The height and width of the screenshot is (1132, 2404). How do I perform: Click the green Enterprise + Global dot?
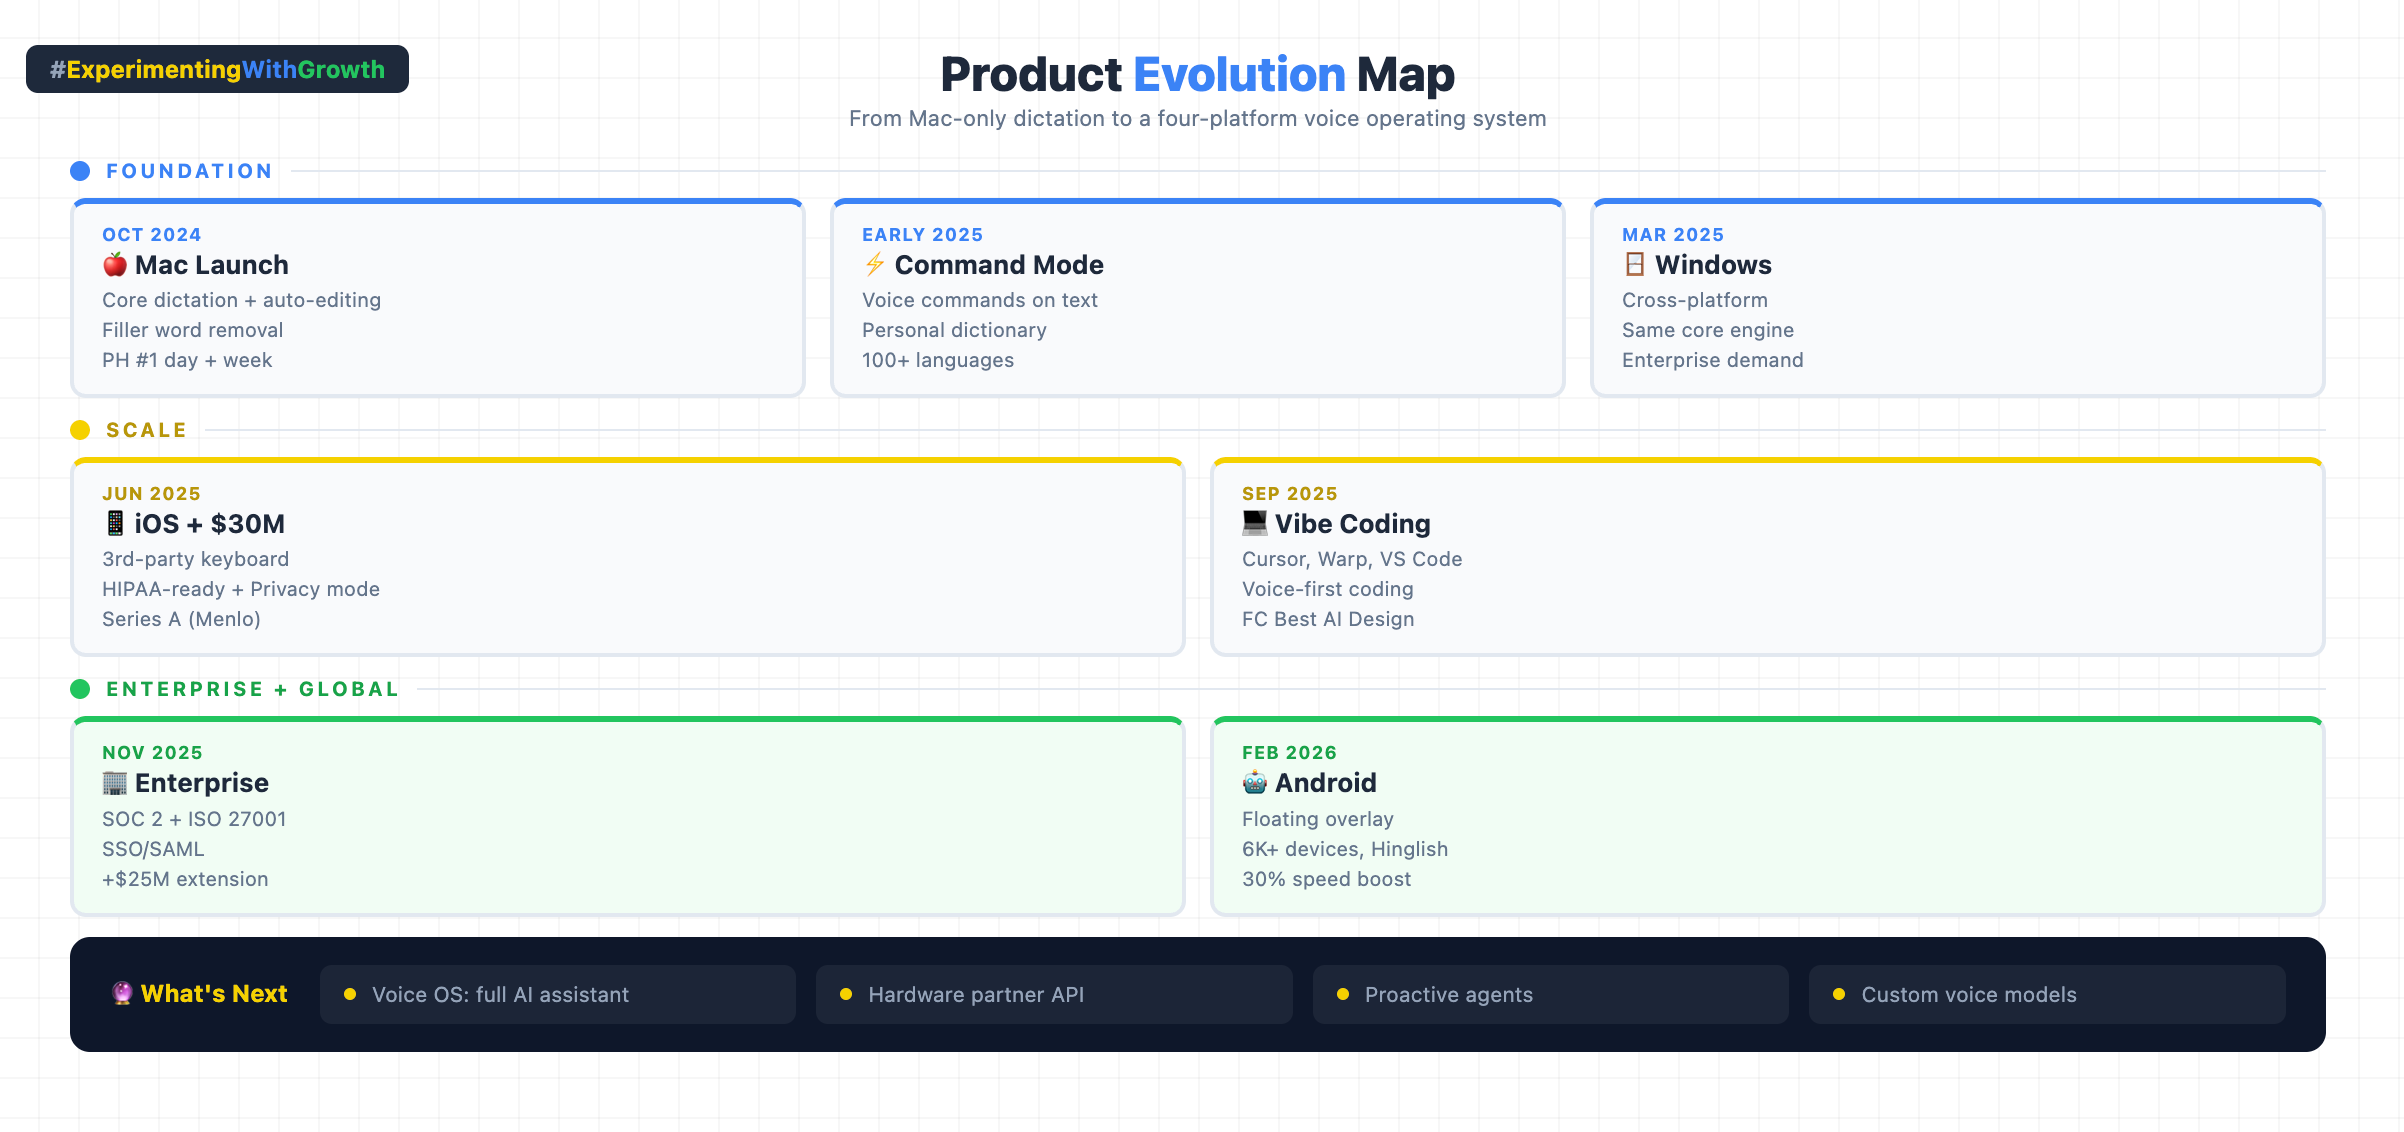80,689
